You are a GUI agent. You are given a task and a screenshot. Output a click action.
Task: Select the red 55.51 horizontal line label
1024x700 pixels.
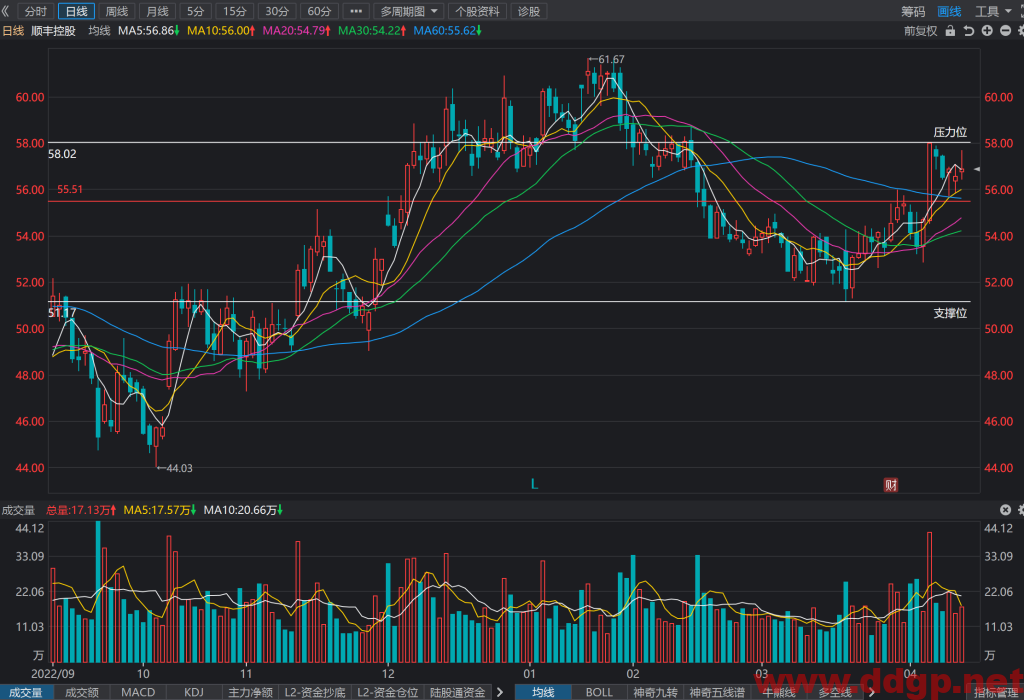pos(70,189)
